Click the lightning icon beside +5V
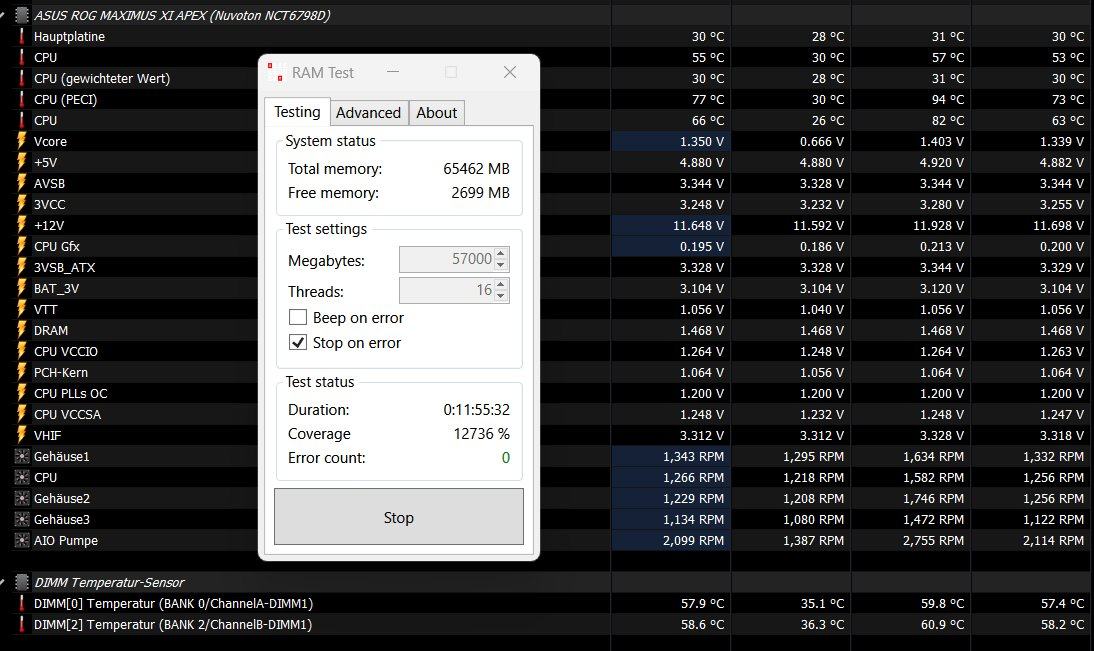 tap(22, 162)
